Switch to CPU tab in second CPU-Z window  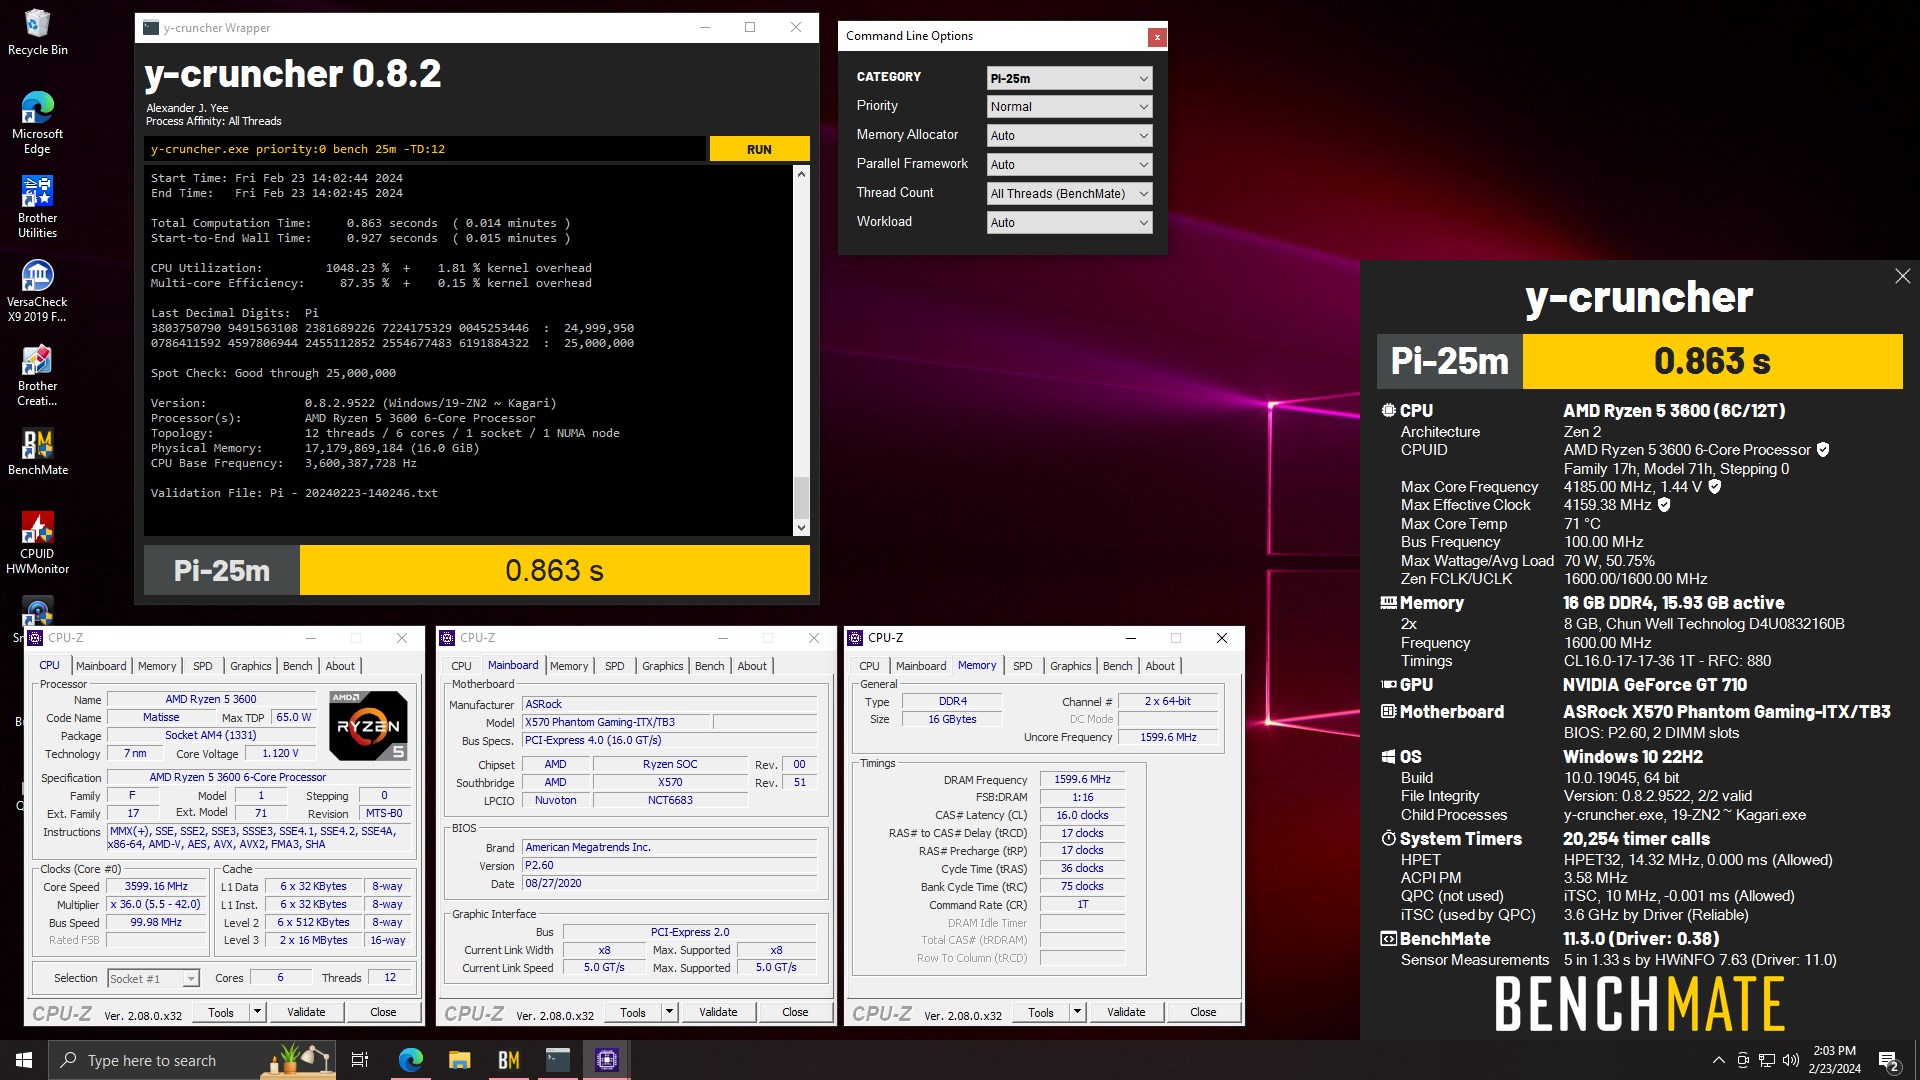tap(461, 666)
